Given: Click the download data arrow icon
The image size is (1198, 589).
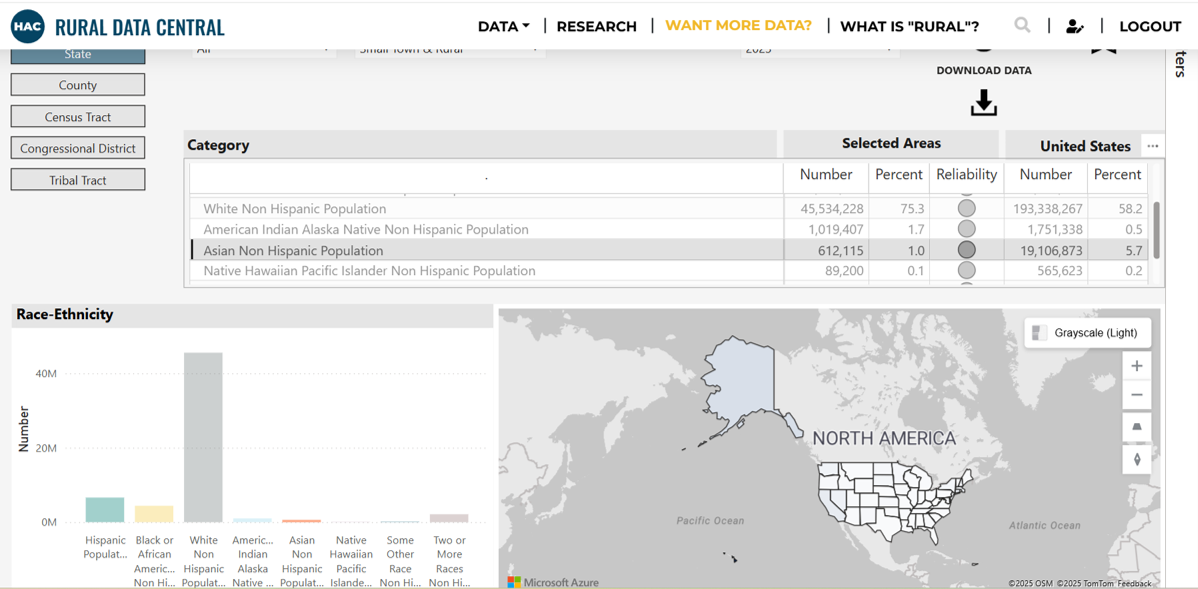Looking at the screenshot, I should pyautogui.click(x=983, y=103).
